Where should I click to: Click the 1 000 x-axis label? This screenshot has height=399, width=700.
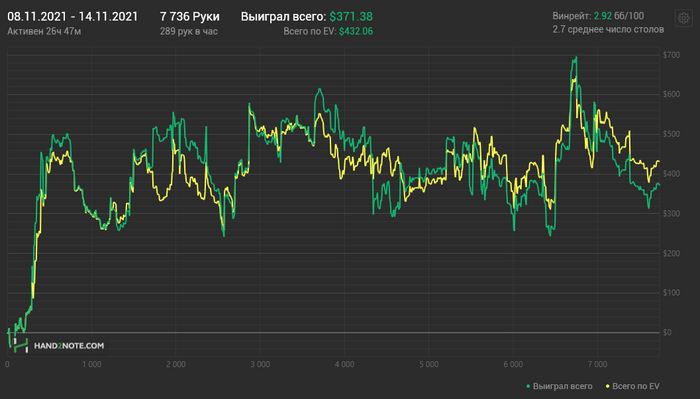point(92,364)
